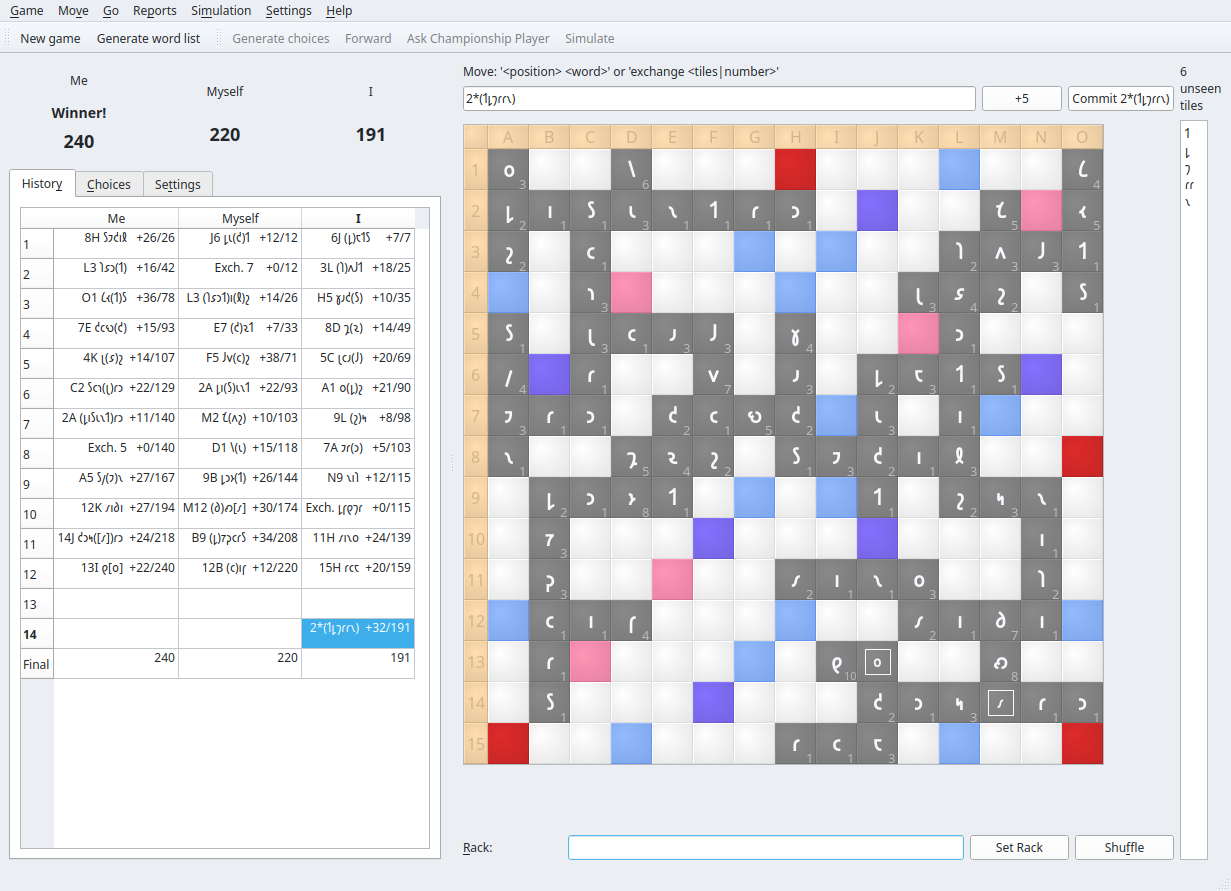Click New game in the toolbar
Image resolution: width=1231 pixels, height=891 pixels.
(50, 39)
